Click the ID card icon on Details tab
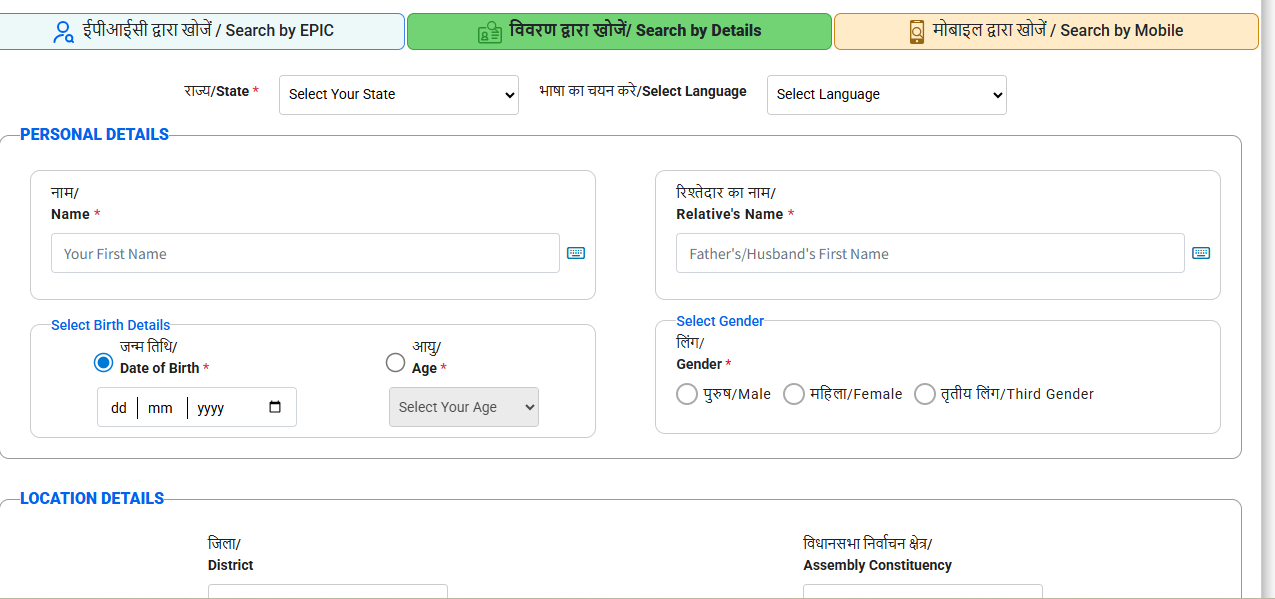1275x599 pixels. tap(490, 32)
